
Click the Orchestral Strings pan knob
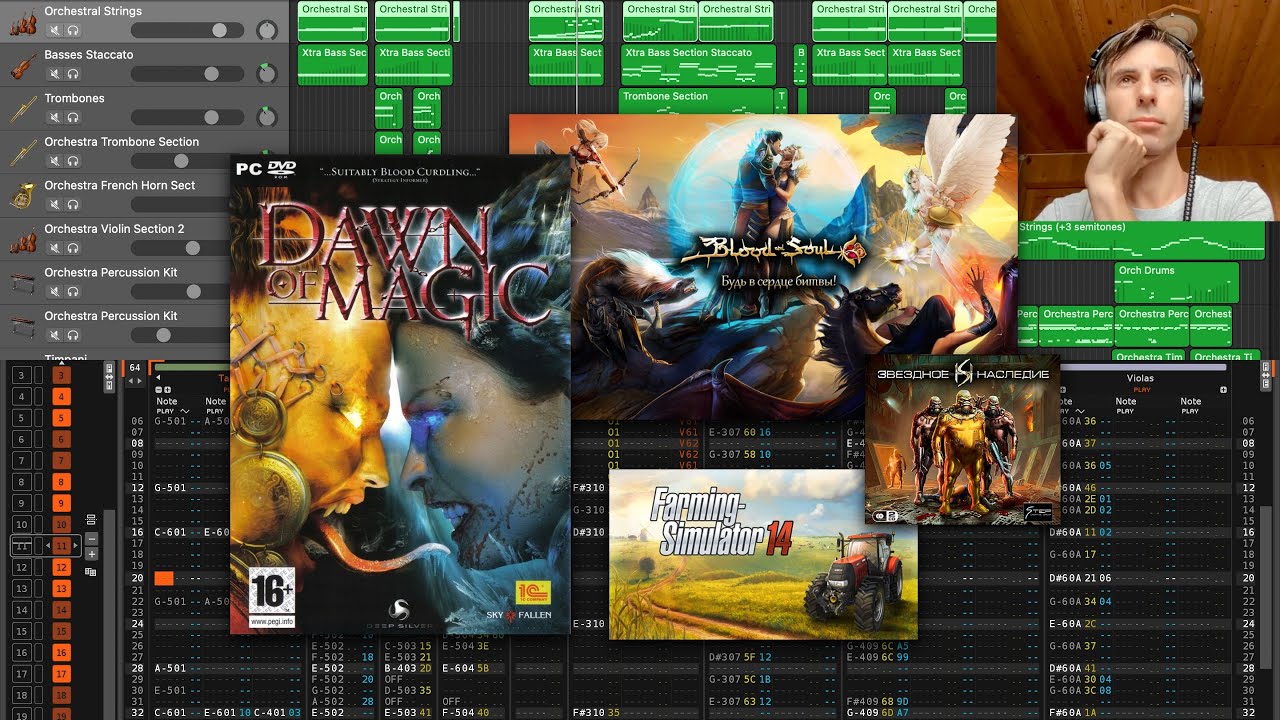(266, 30)
